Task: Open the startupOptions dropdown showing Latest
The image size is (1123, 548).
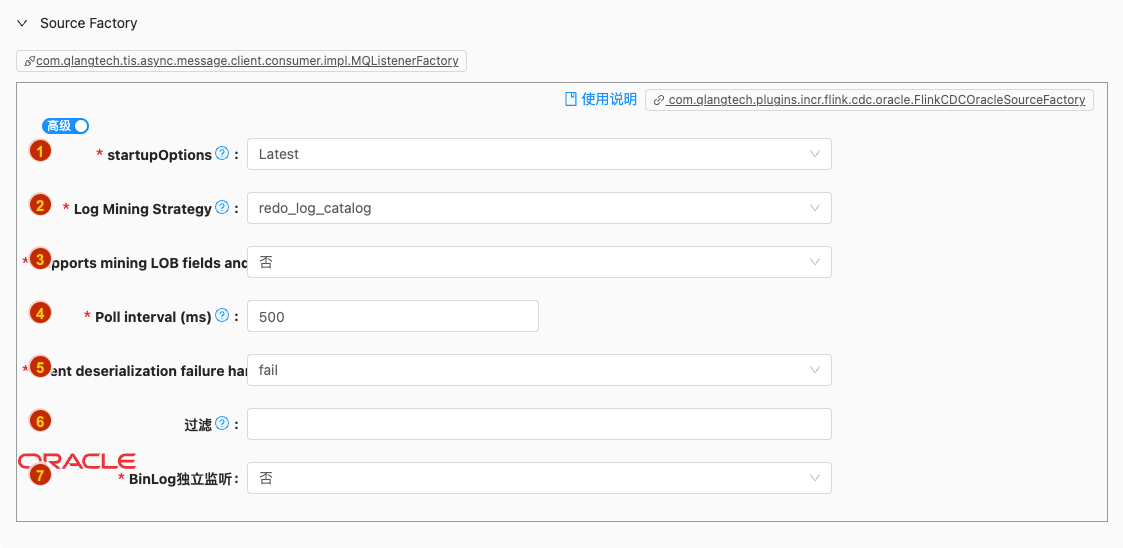Action: pyautogui.click(x=538, y=154)
